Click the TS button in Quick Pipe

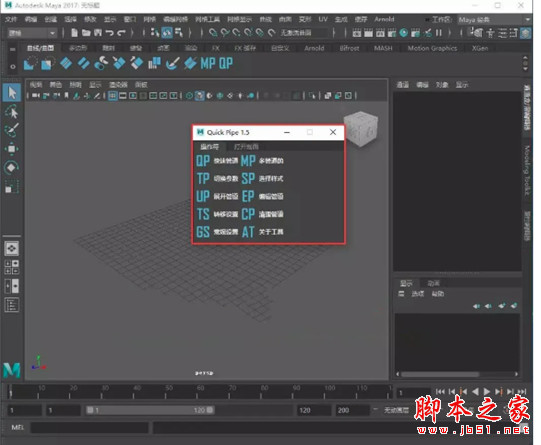pyautogui.click(x=203, y=214)
